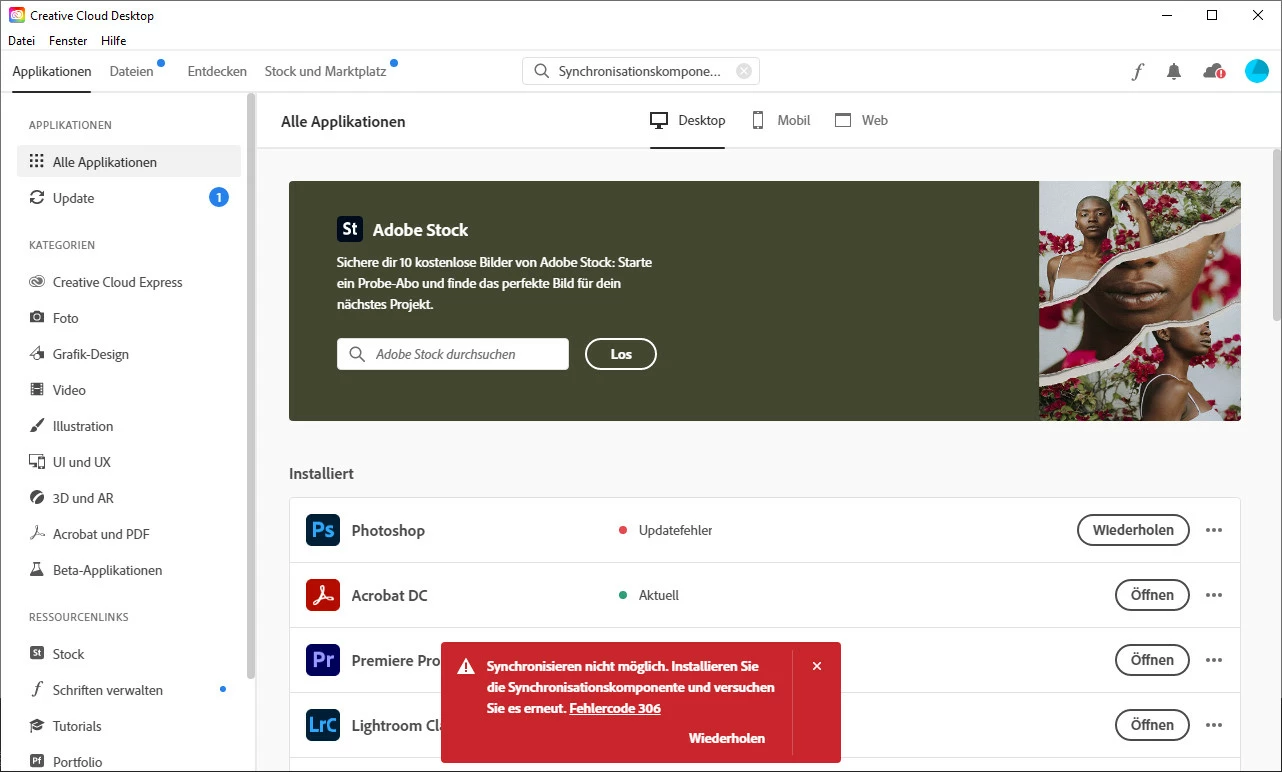Click the main content vertical scrollbar
The width and height of the screenshot is (1282, 772).
1277,235
